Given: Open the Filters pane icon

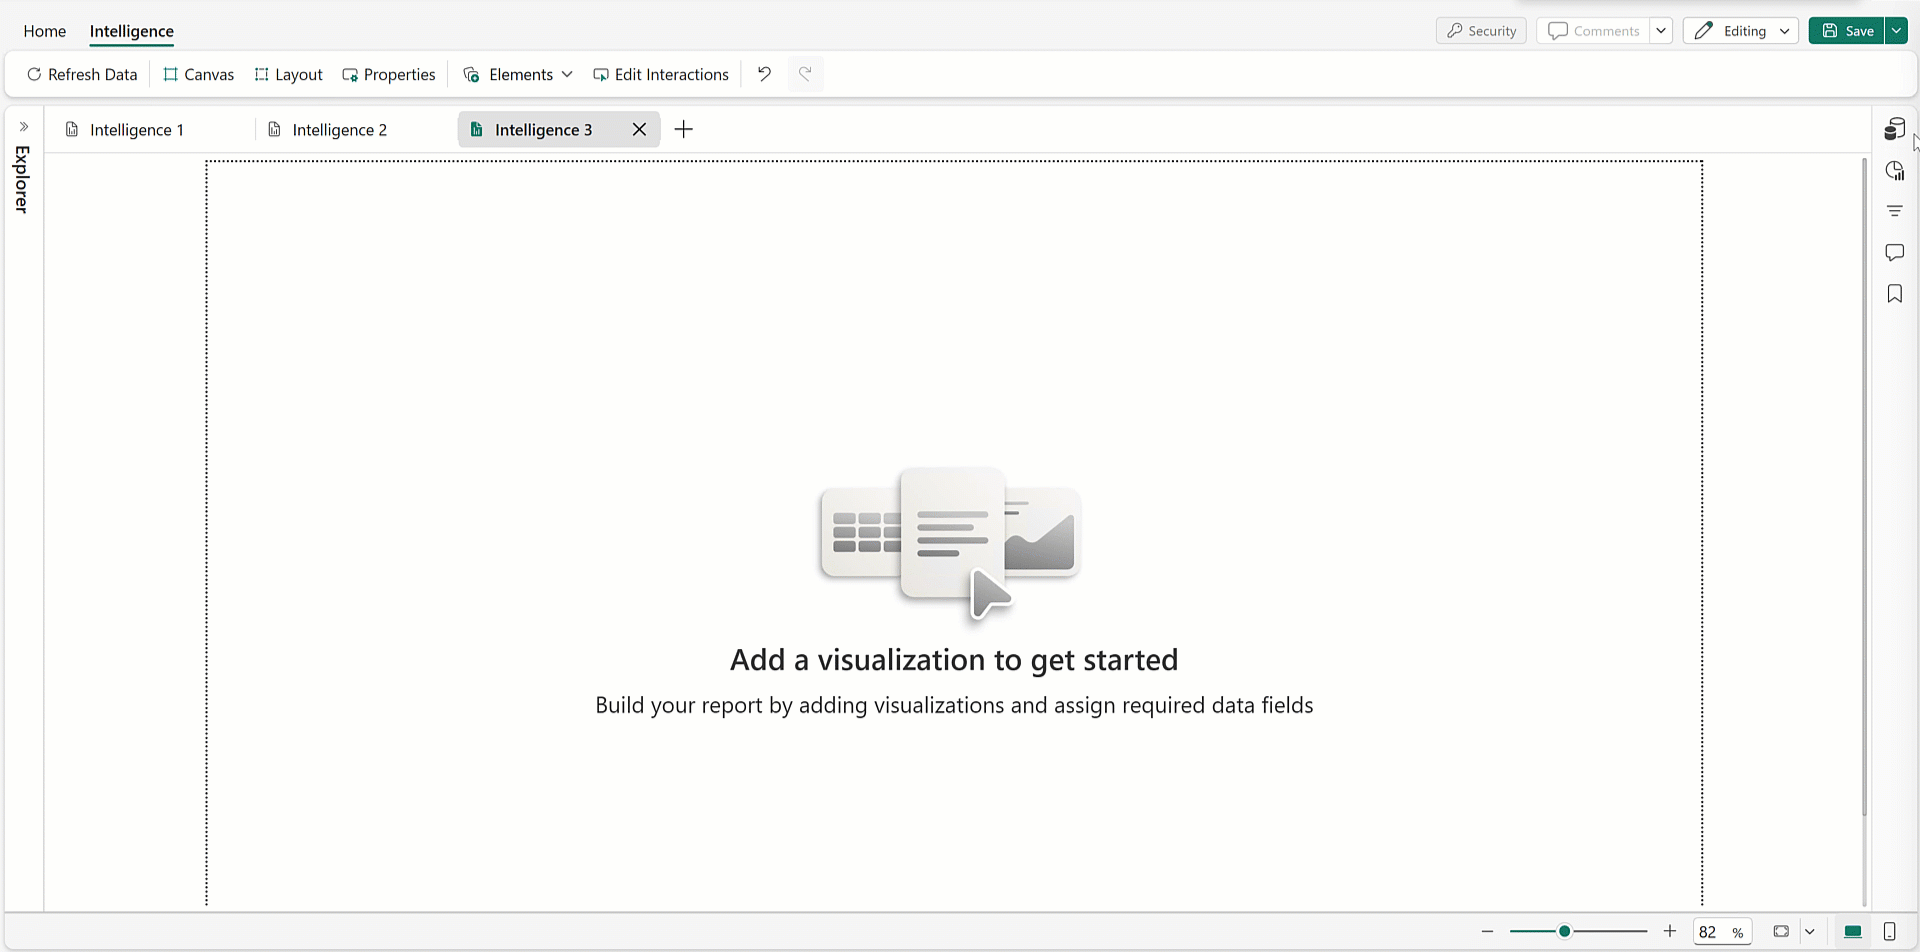Looking at the screenshot, I should pyautogui.click(x=1894, y=211).
